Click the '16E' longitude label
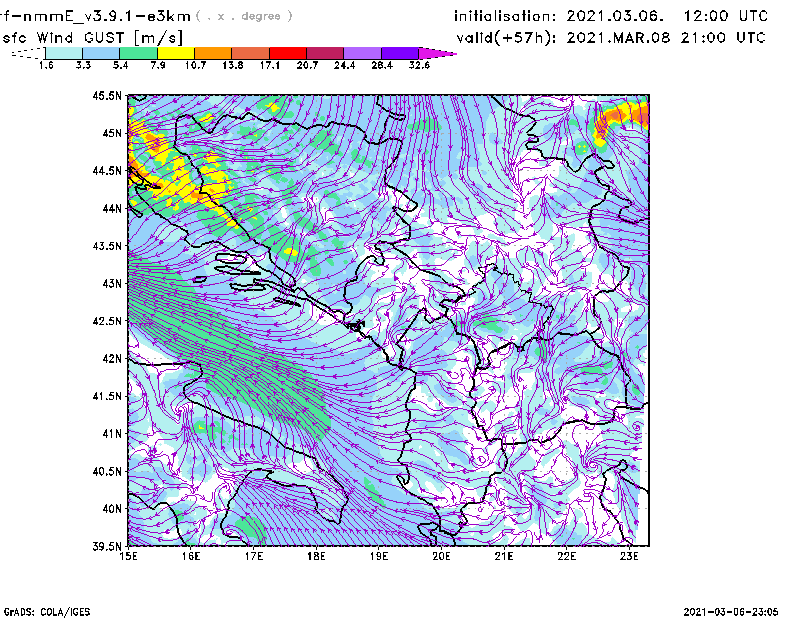Screen dimensions: 800x618 point(191,556)
